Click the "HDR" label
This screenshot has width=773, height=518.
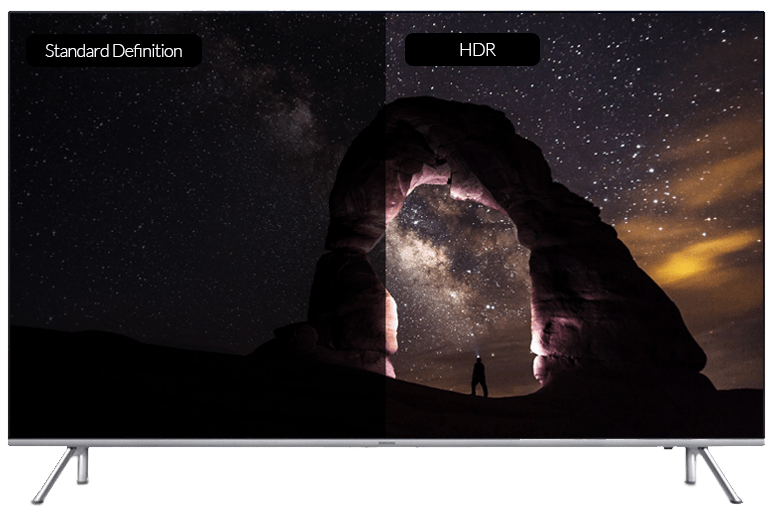tap(472, 50)
